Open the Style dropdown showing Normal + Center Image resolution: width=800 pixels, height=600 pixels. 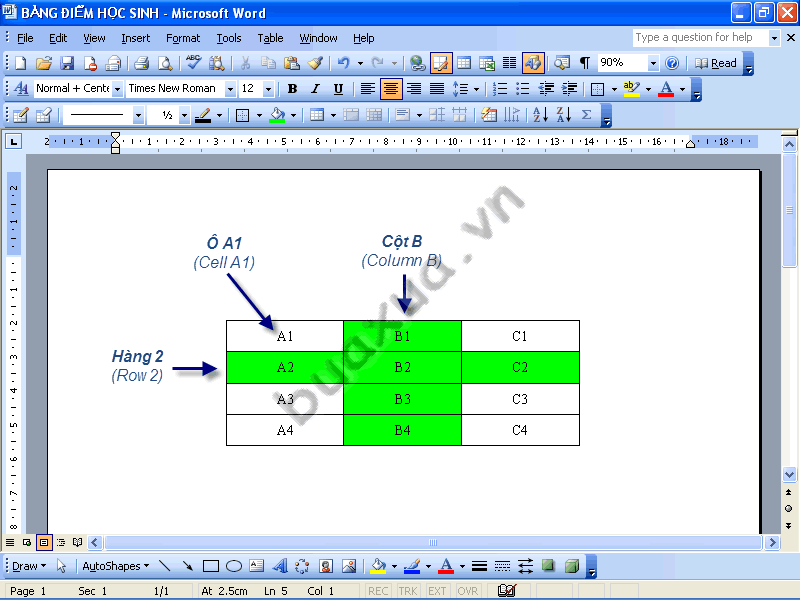(x=117, y=89)
